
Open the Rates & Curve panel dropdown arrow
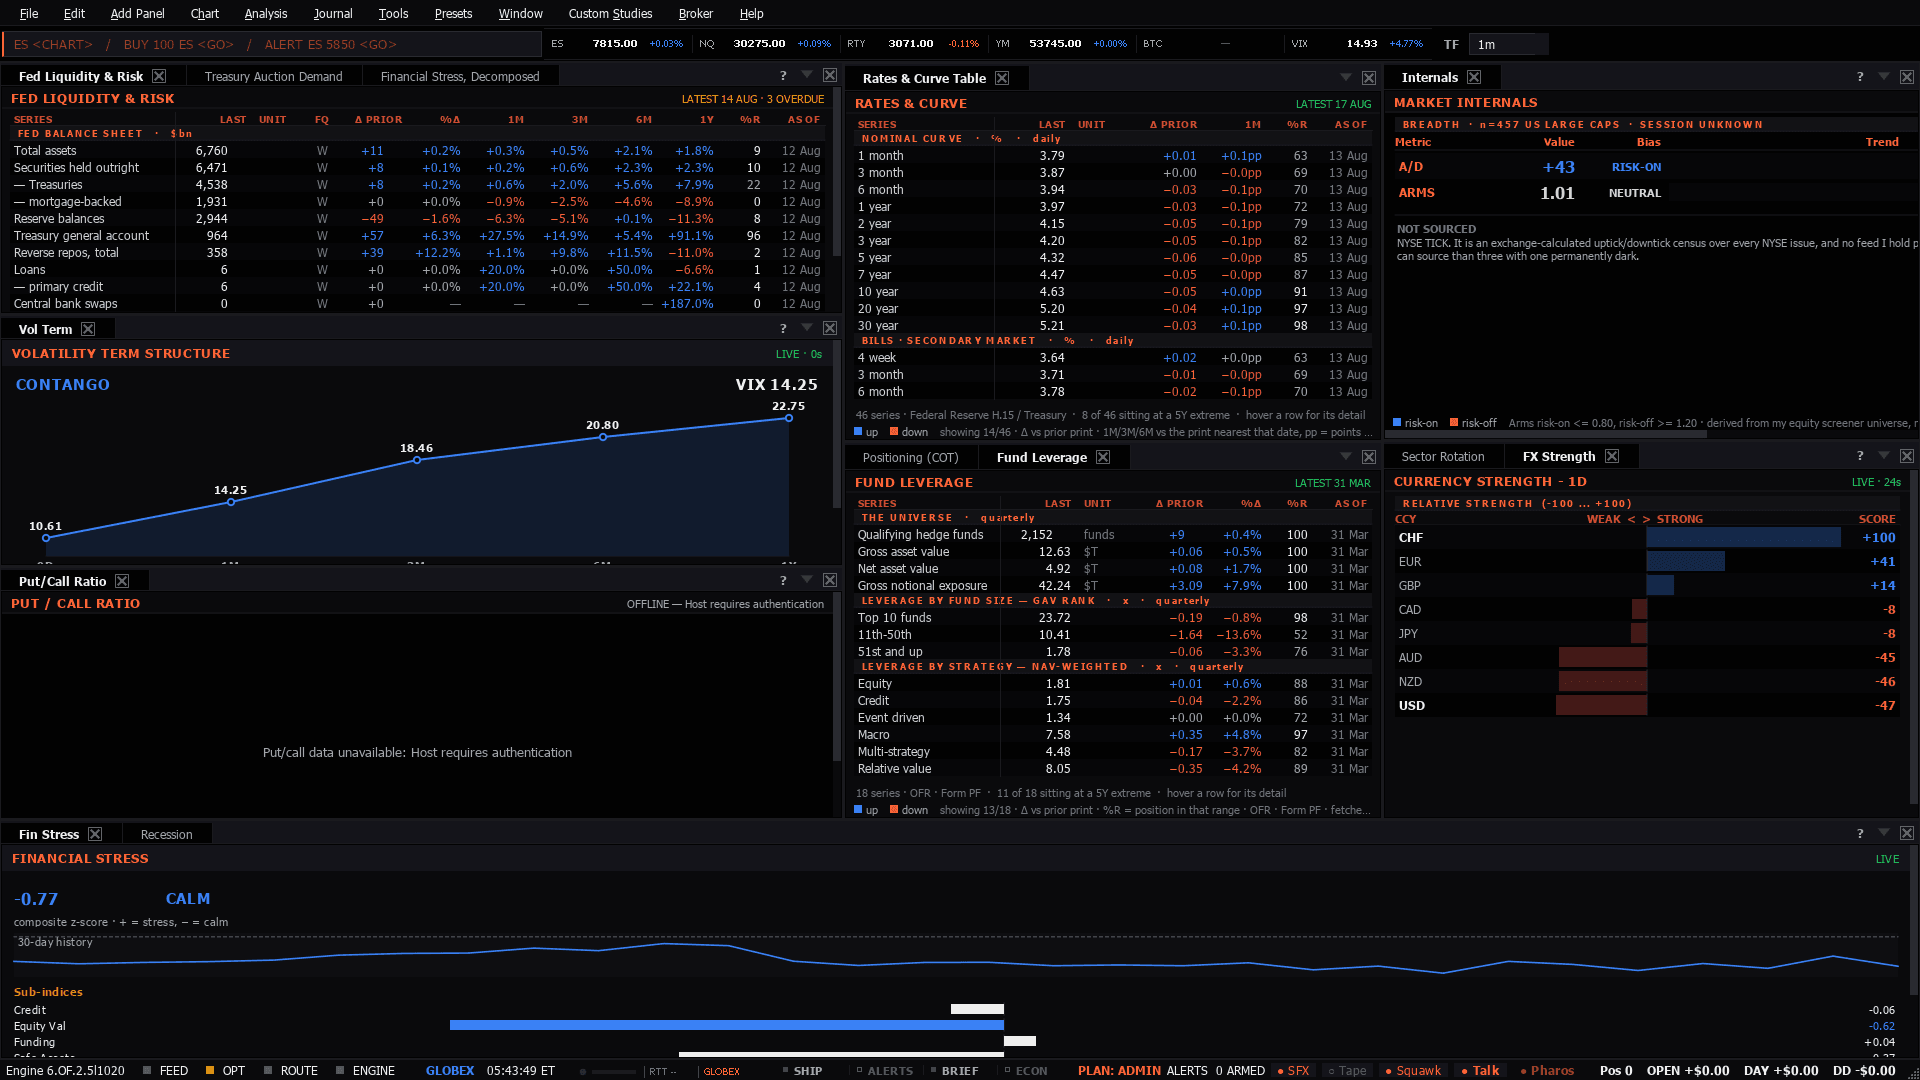coord(1346,77)
